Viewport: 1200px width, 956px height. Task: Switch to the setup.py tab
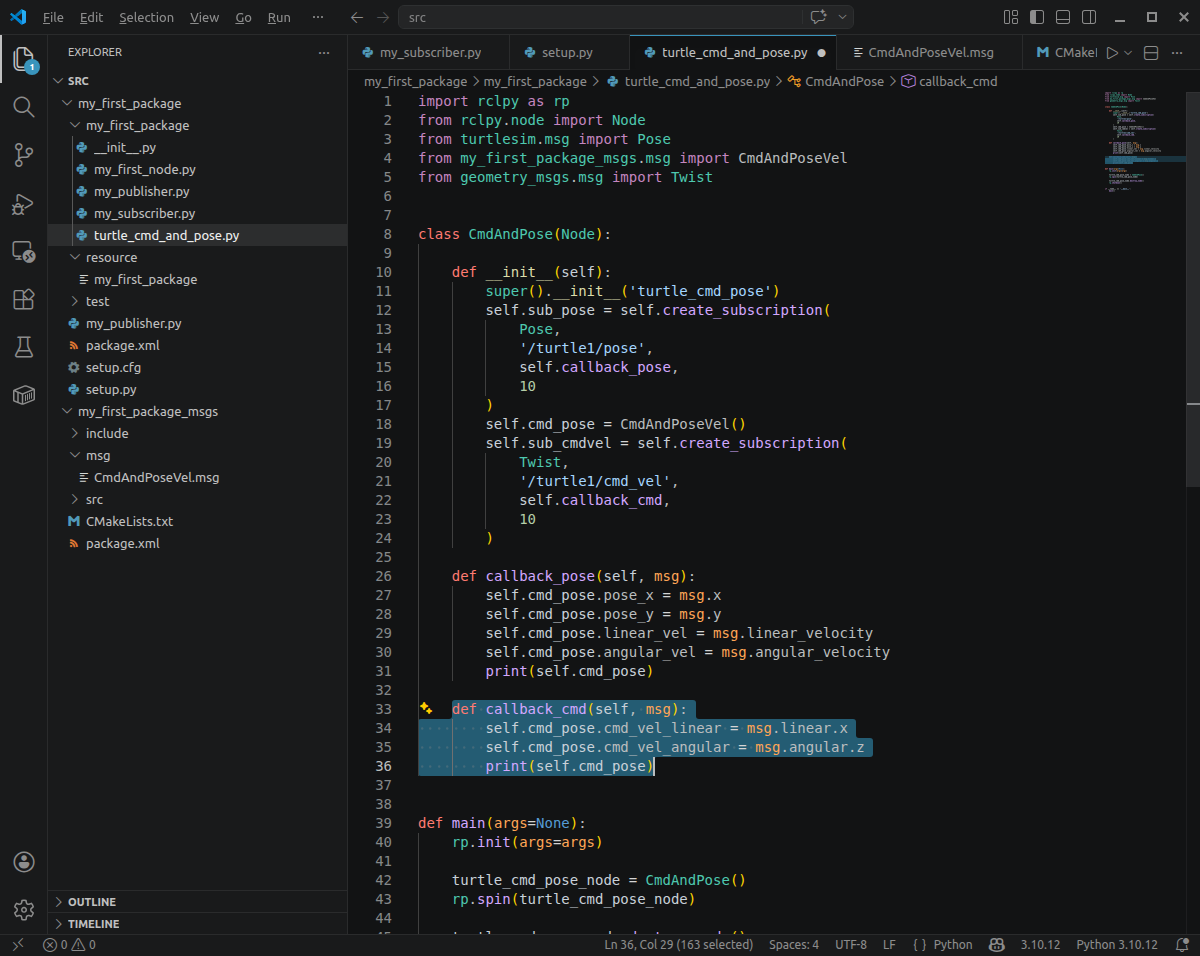tap(569, 52)
